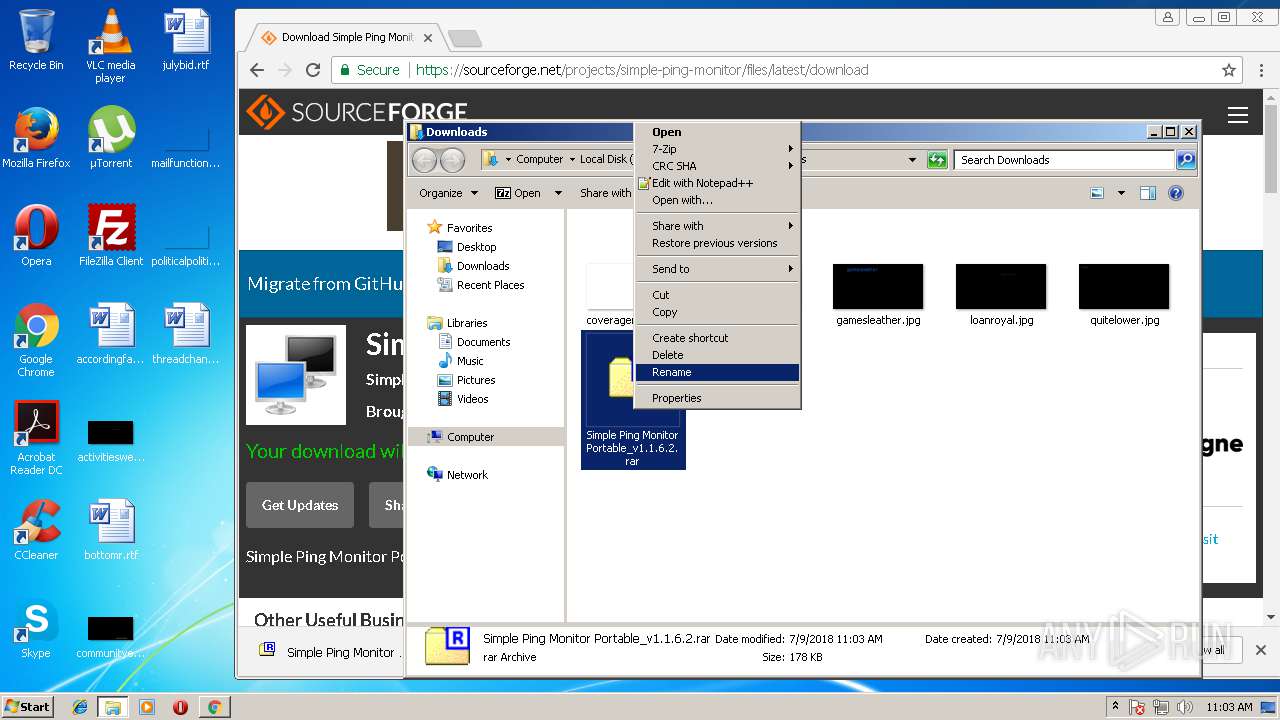This screenshot has height=720, width=1280.
Task: Go back in the Chrome browser
Action: click(x=257, y=70)
